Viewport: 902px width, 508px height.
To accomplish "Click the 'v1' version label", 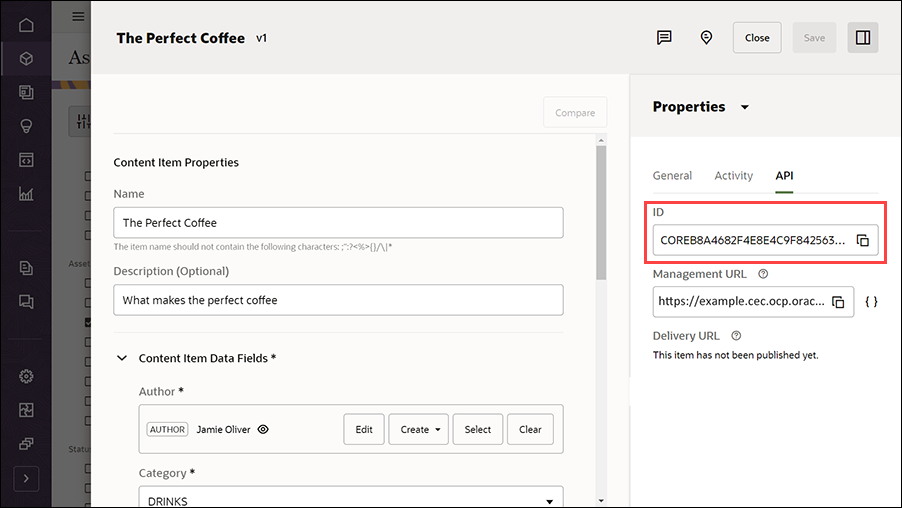I will [x=261, y=38].
